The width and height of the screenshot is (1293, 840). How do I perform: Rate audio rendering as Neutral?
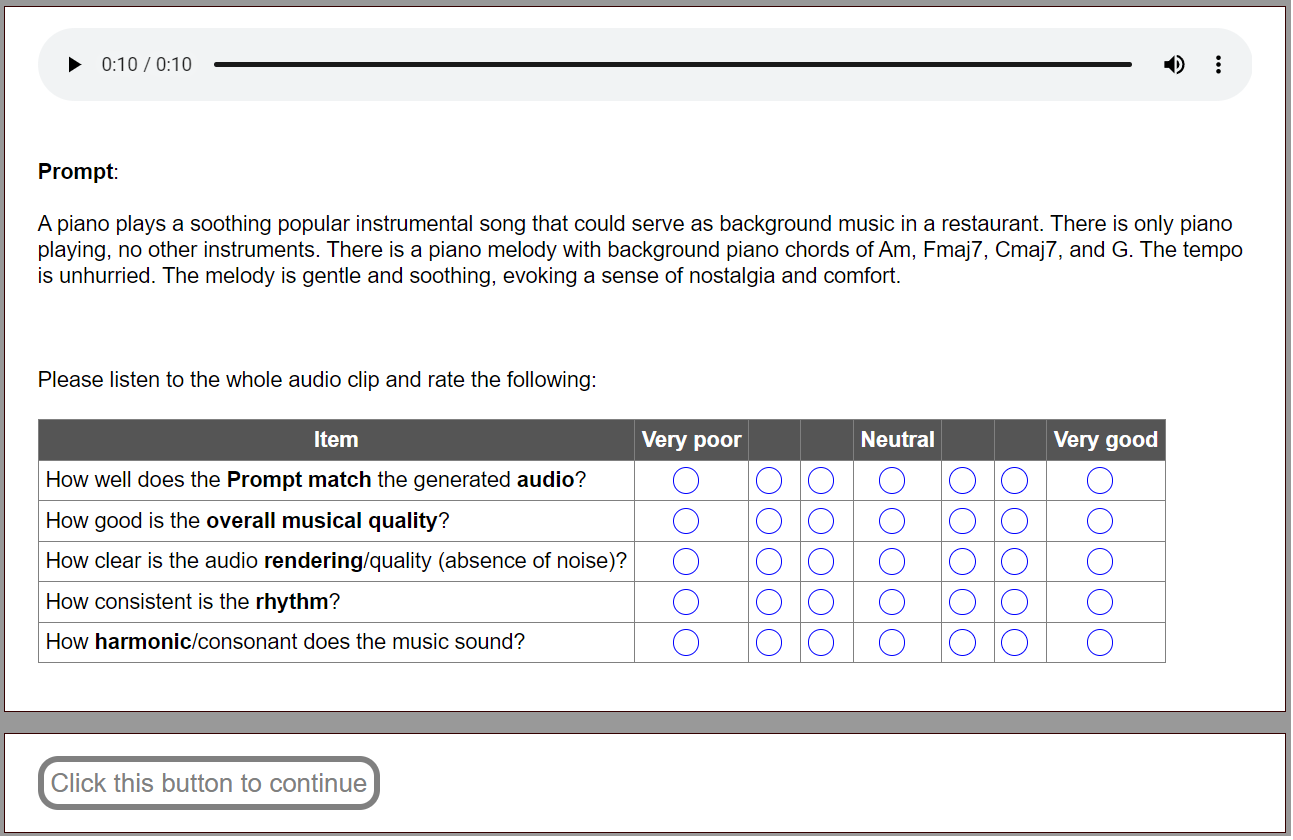point(892,562)
